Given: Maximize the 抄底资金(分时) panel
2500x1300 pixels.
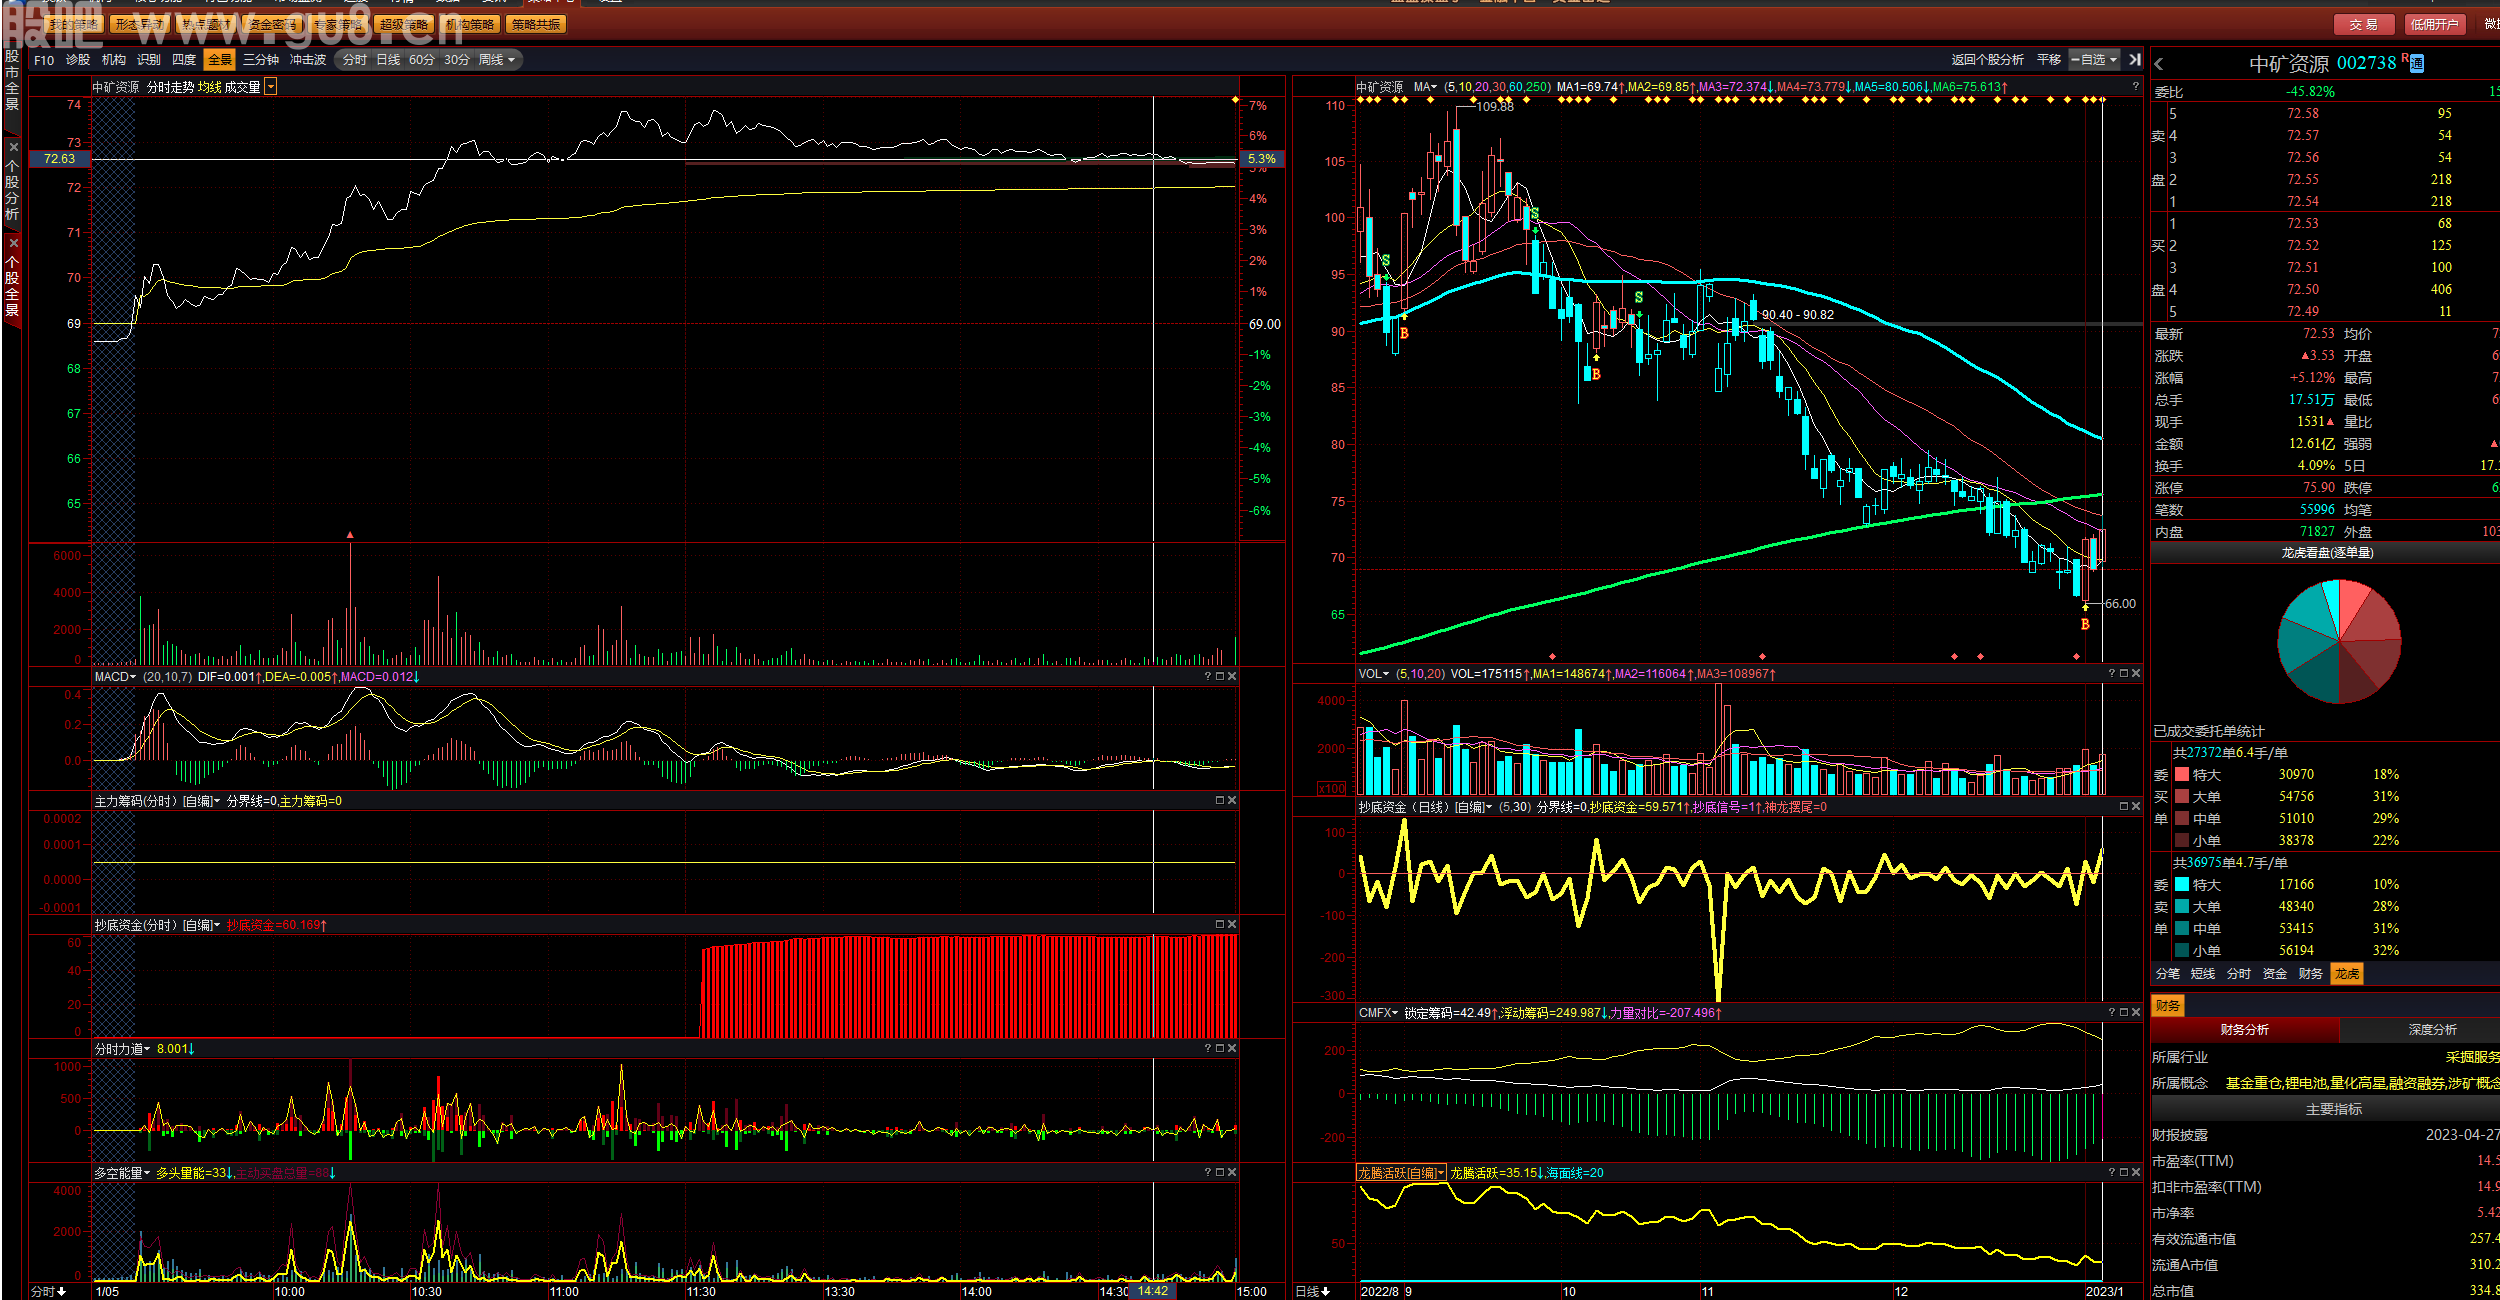Looking at the screenshot, I should click(x=1220, y=925).
